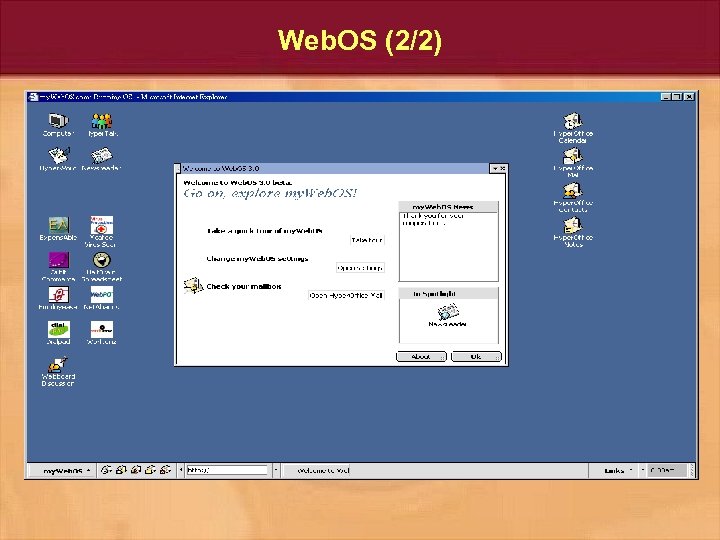This screenshot has width=720, height=540.
Task: Open the HyperWord desktop icon
Action: [x=58, y=159]
